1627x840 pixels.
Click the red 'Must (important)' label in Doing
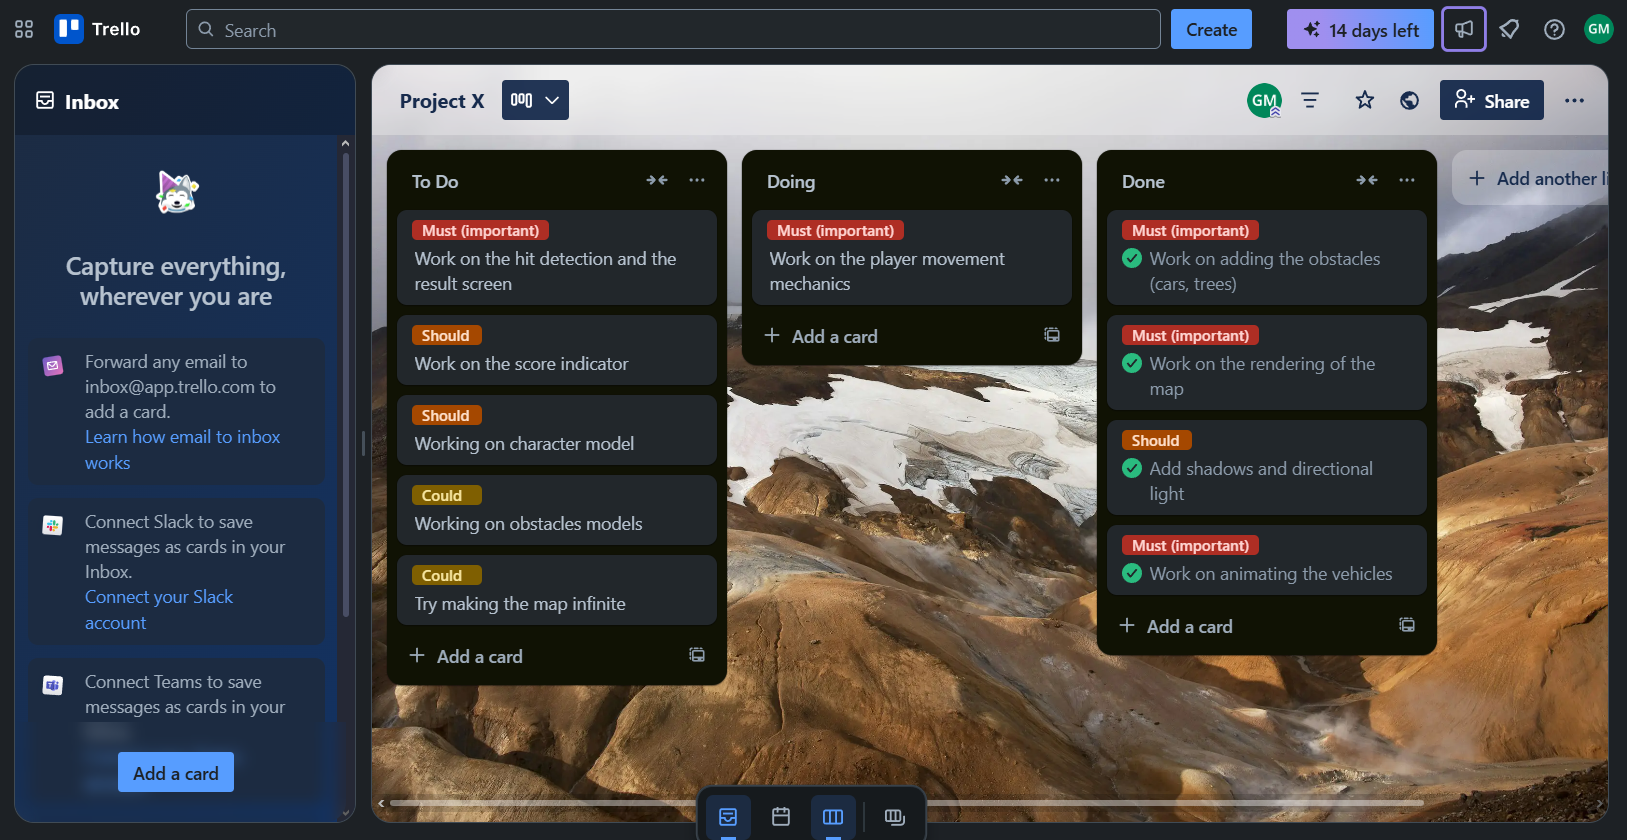click(835, 231)
